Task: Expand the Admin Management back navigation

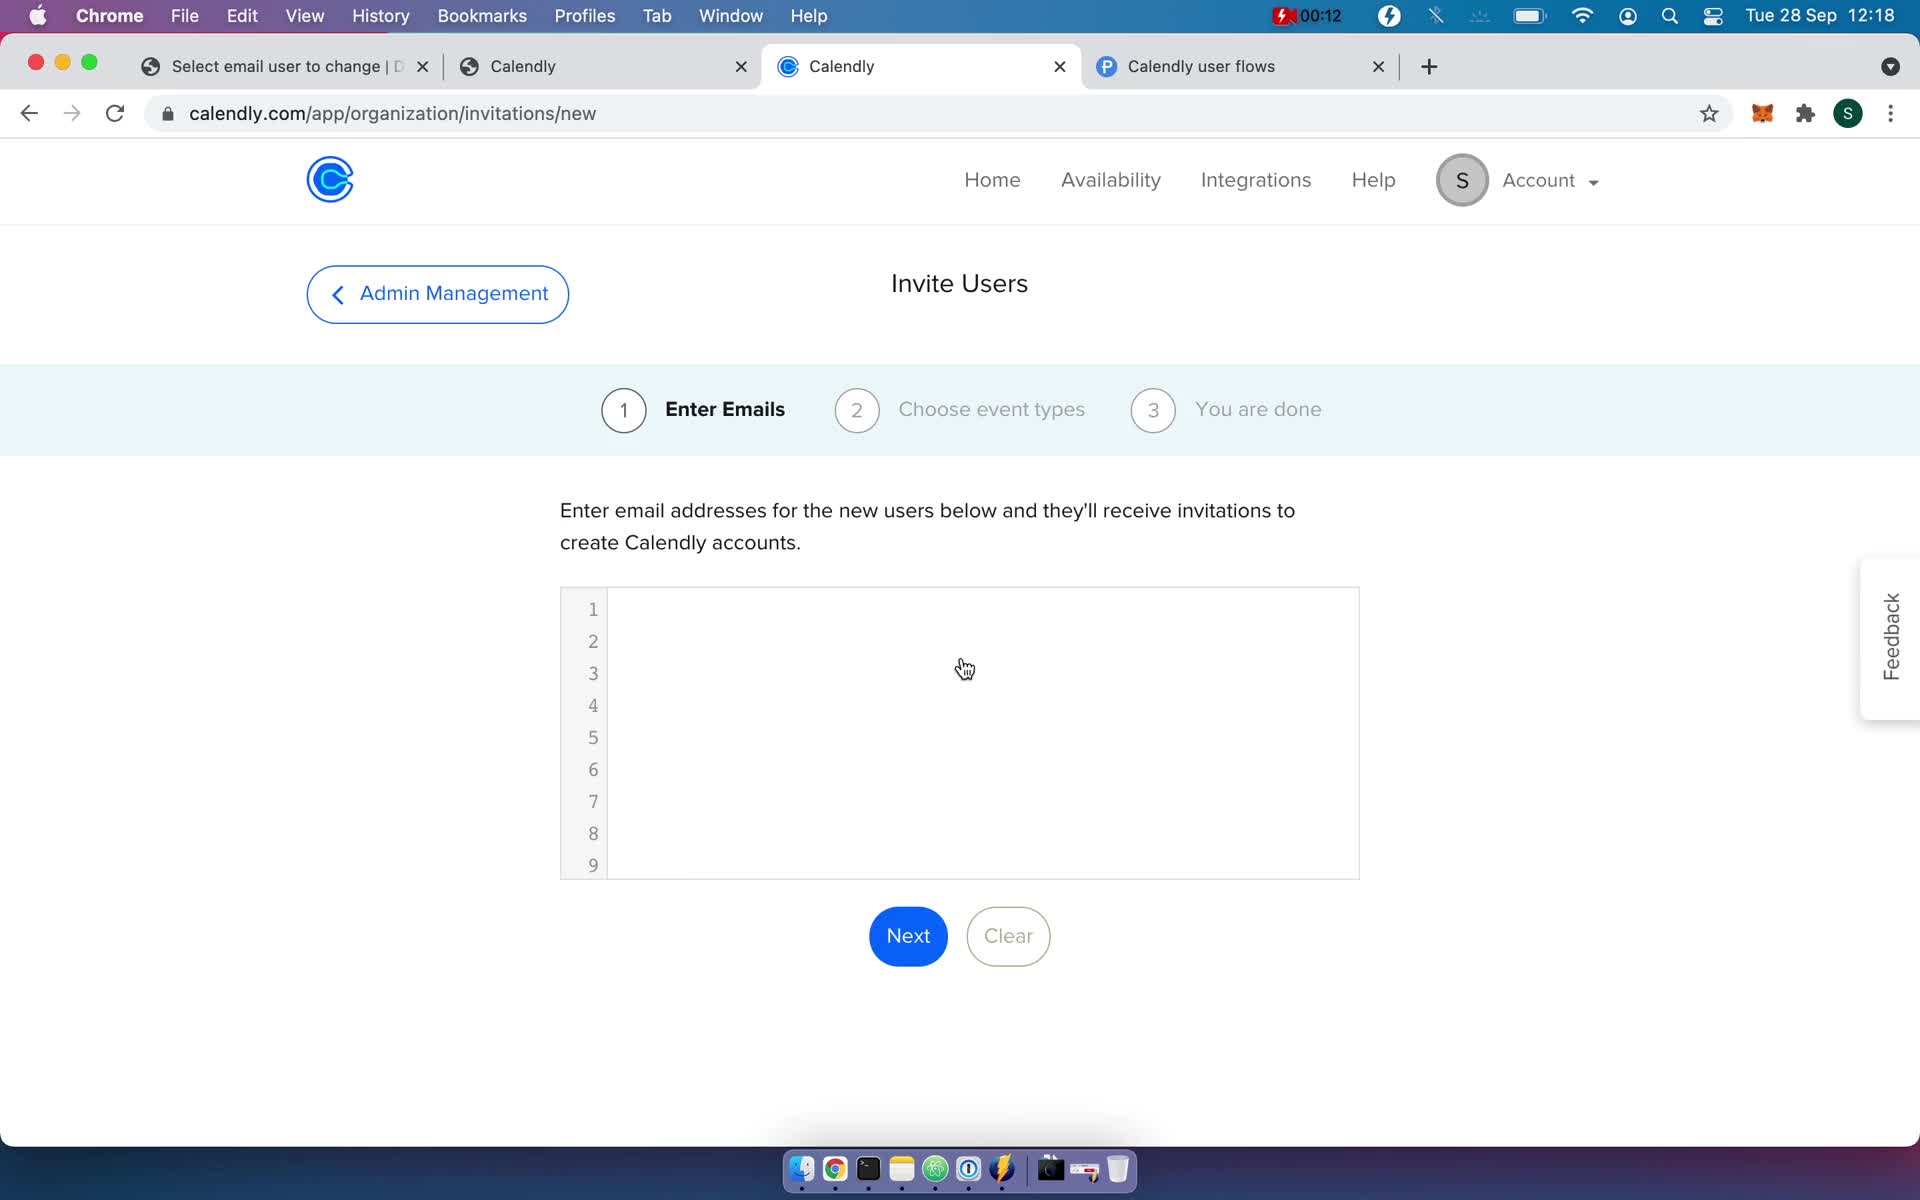Action: [x=437, y=293]
